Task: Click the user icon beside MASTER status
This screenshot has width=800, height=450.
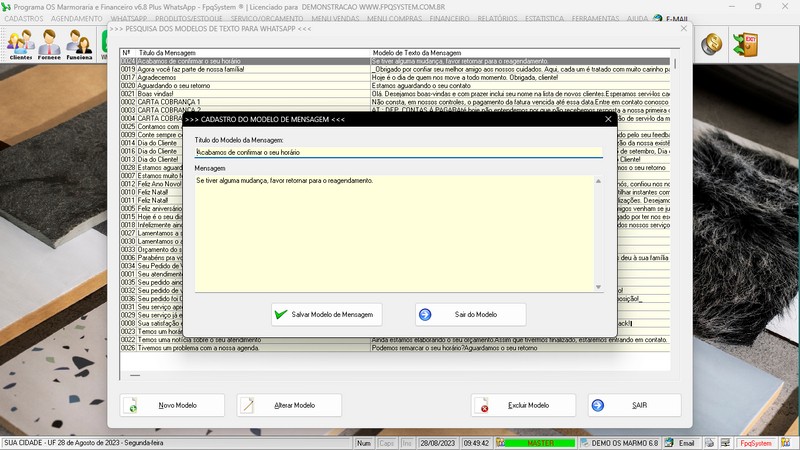Action: (x=501, y=443)
